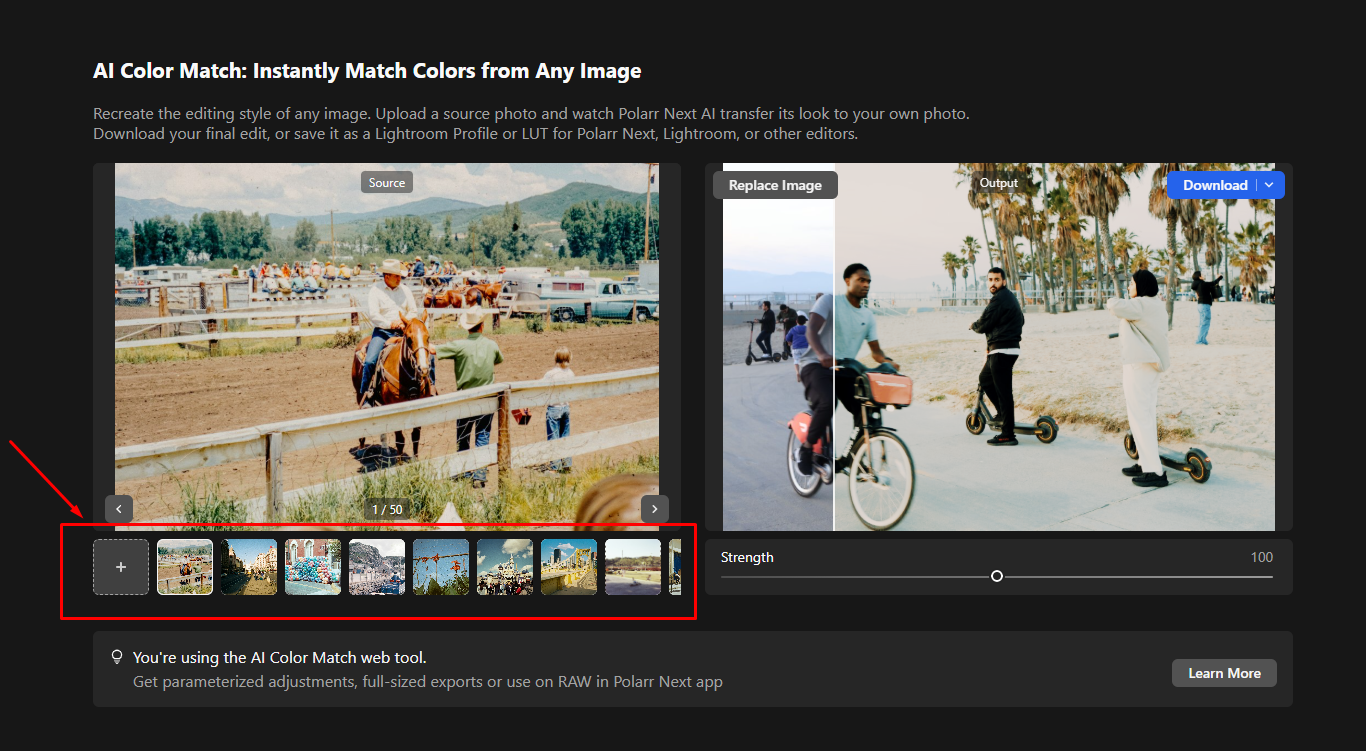Click the 1/50 carousel counter
Viewport: 1366px width, 751px height.
pyautogui.click(x=387, y=508)
